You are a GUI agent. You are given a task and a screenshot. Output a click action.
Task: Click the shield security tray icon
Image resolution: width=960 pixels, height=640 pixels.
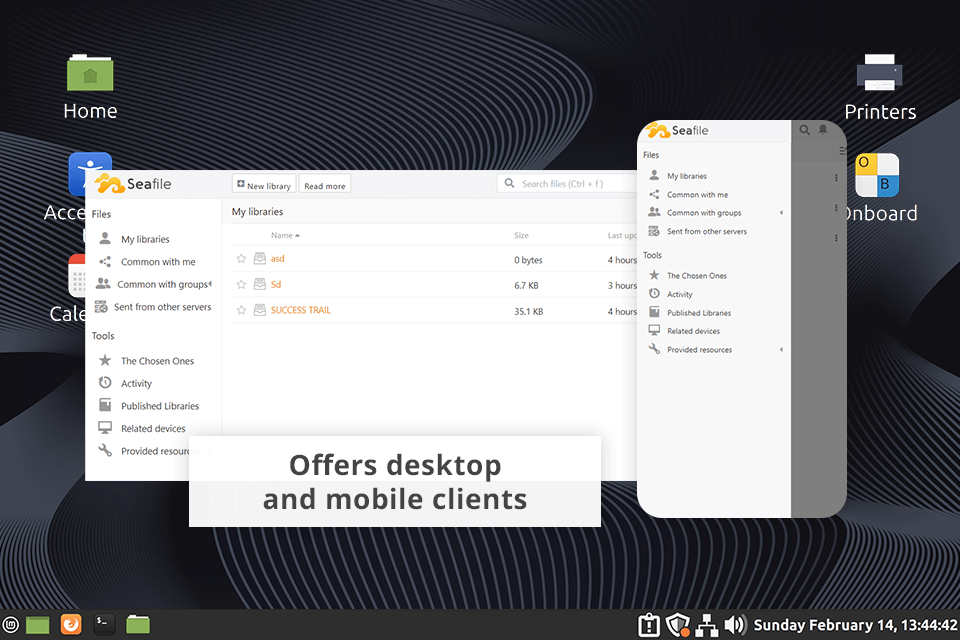678,625
